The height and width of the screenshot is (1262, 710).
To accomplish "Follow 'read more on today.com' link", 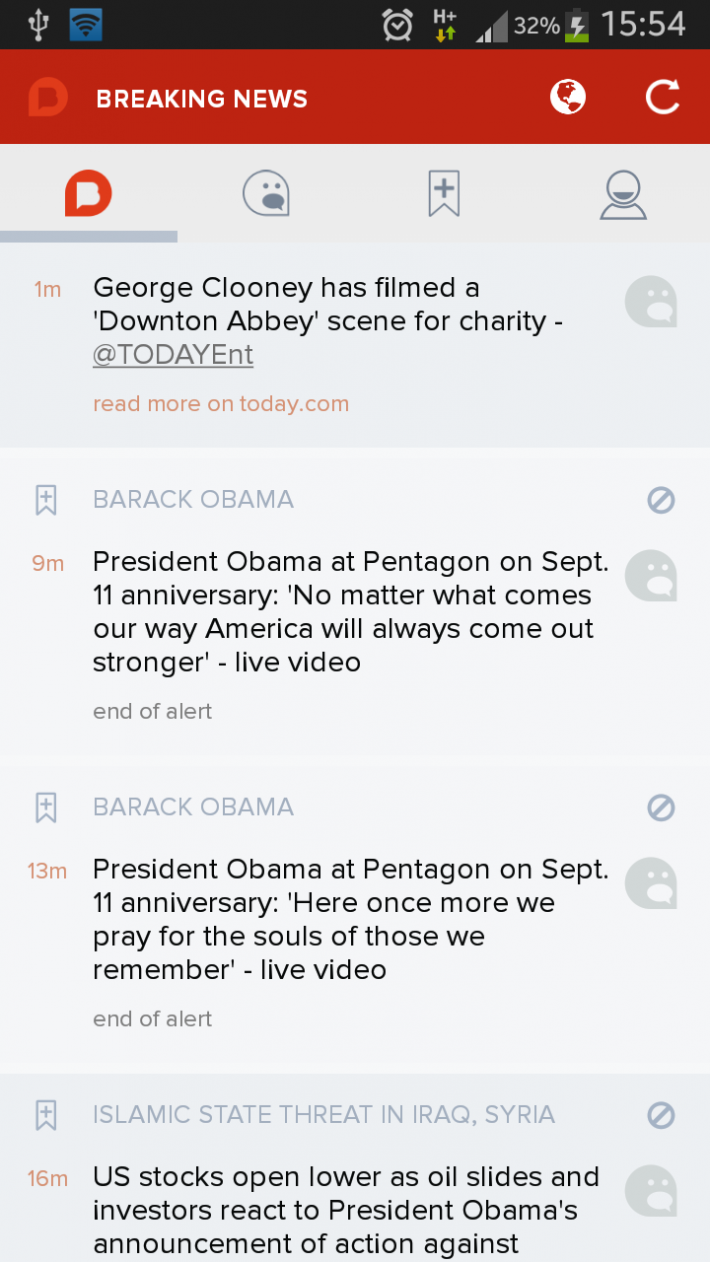I will 221,404.
